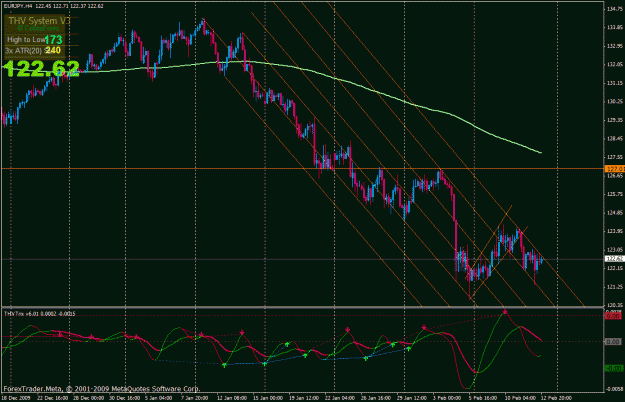Select the High to Low label

pyautogui.click(x=26, y=39)
